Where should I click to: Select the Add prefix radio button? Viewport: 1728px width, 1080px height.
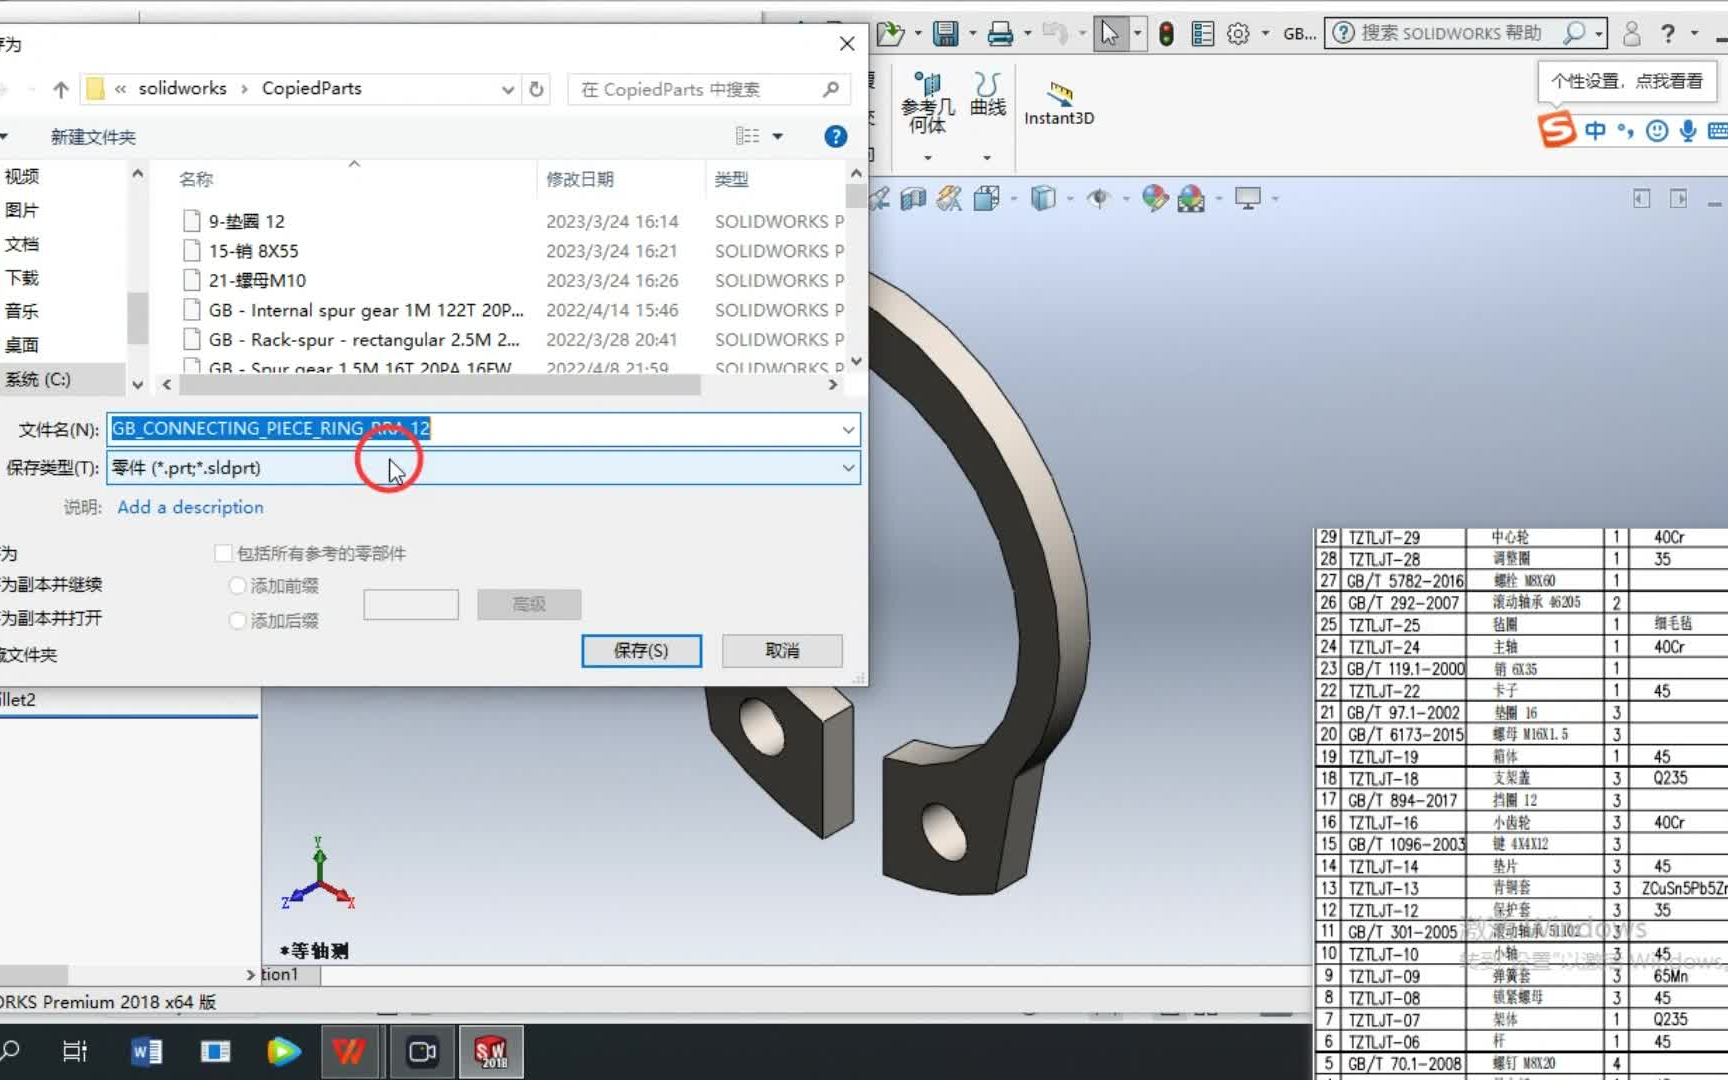238,586
